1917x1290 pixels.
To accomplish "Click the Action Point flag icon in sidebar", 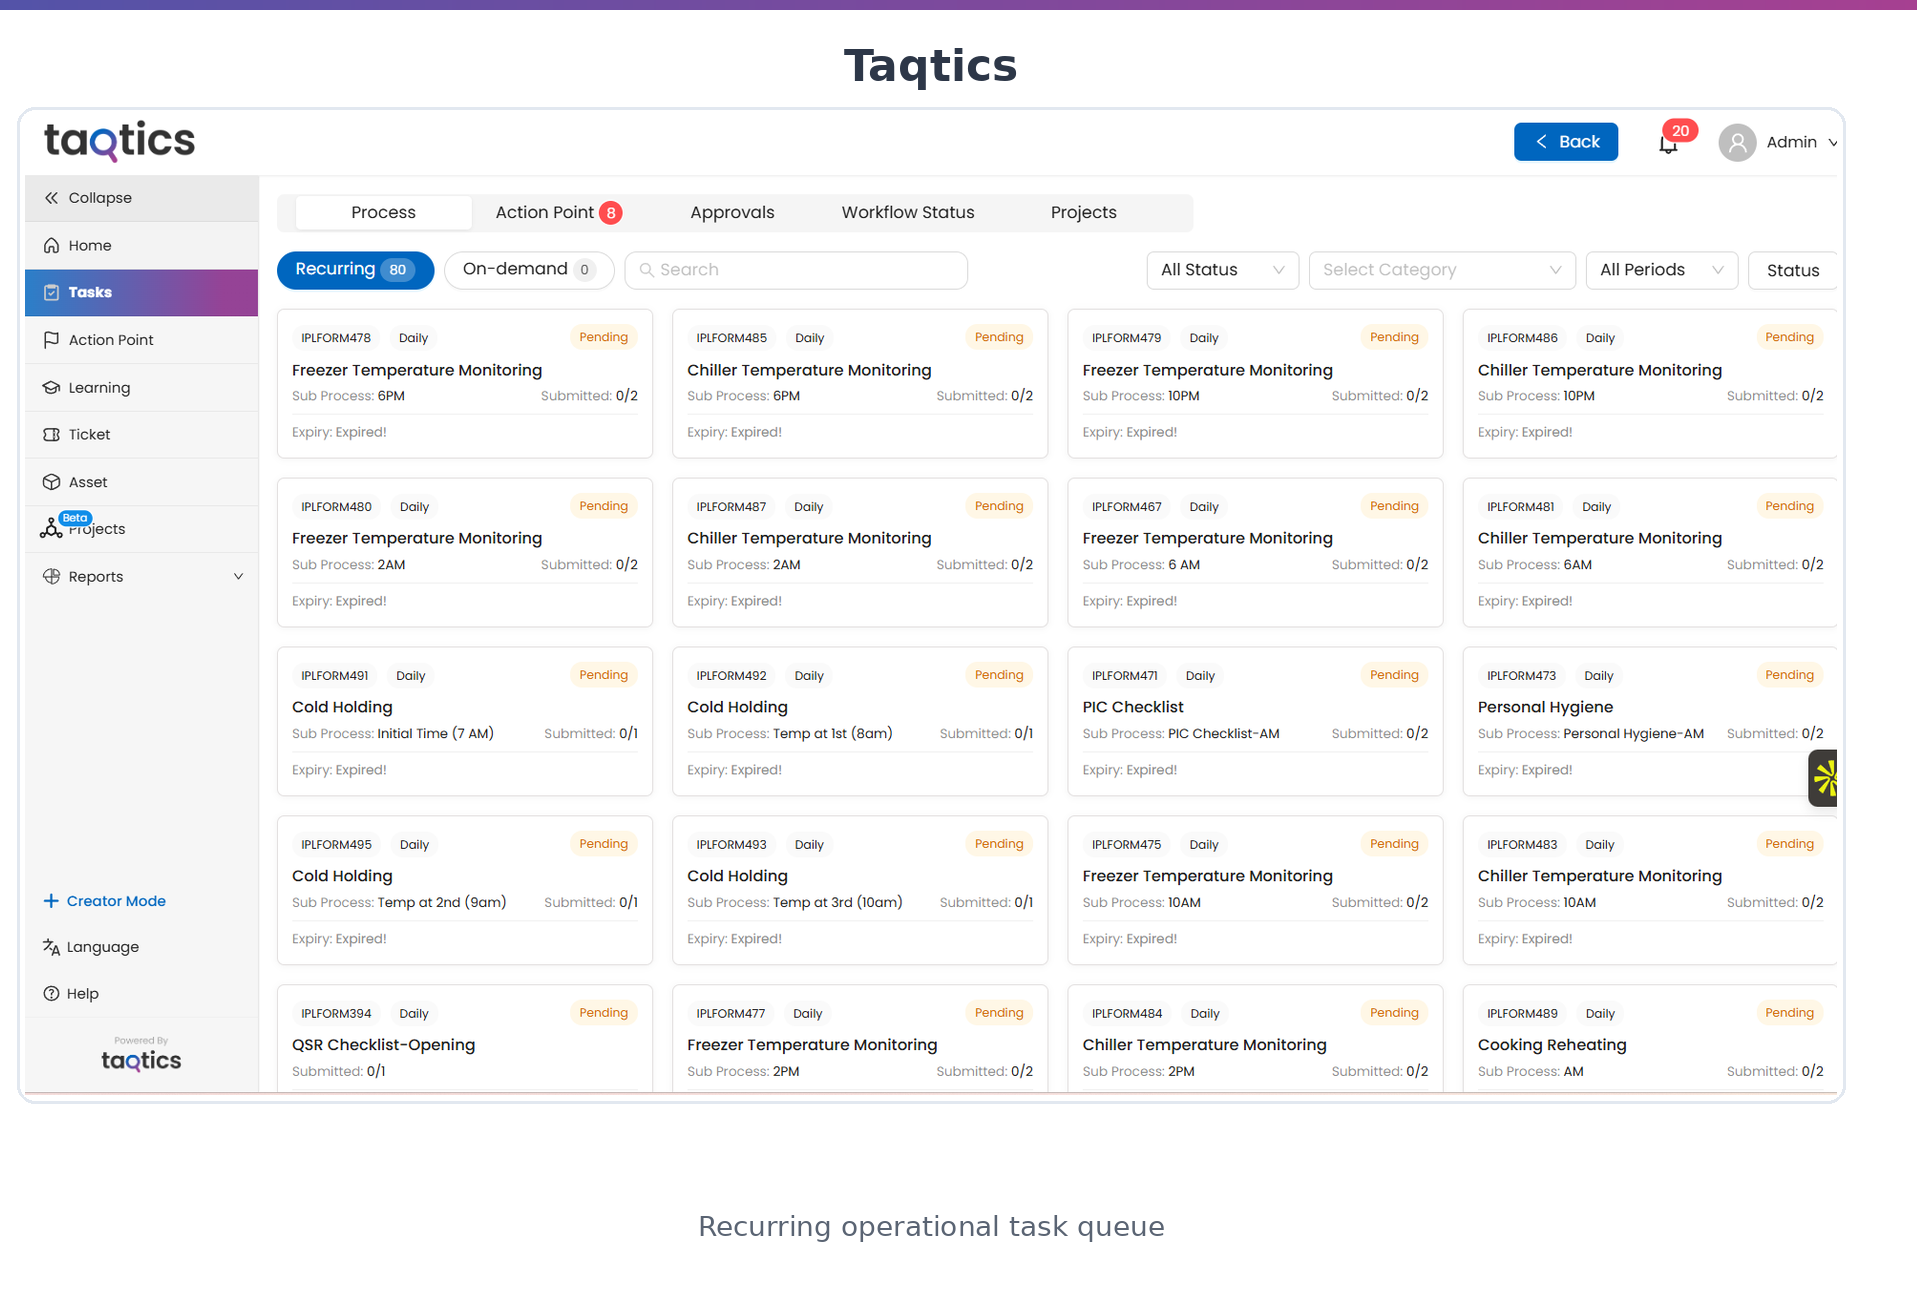I will [x=51, y=340].
